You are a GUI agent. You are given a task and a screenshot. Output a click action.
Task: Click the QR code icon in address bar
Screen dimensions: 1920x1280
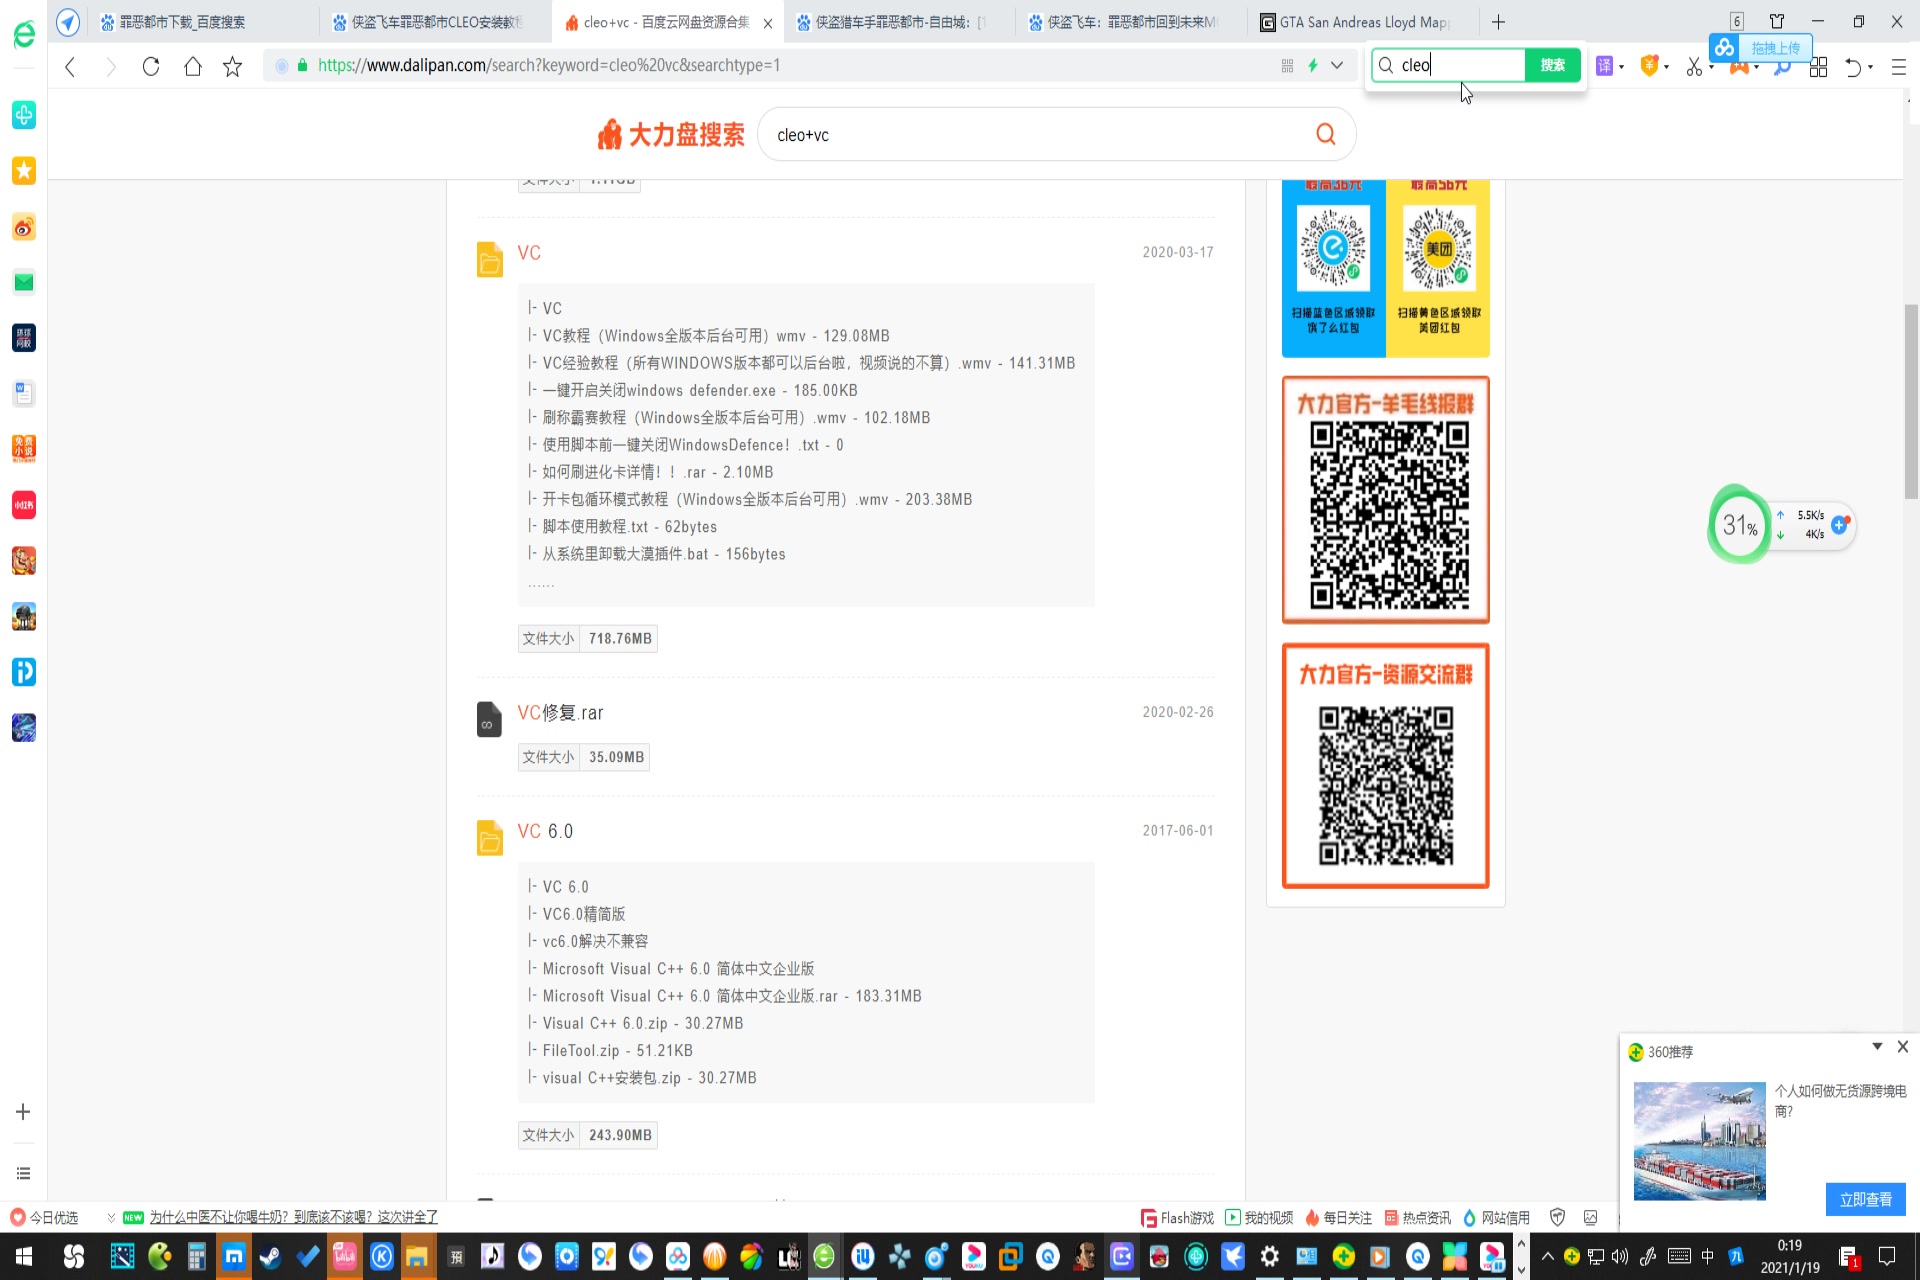1287,66
